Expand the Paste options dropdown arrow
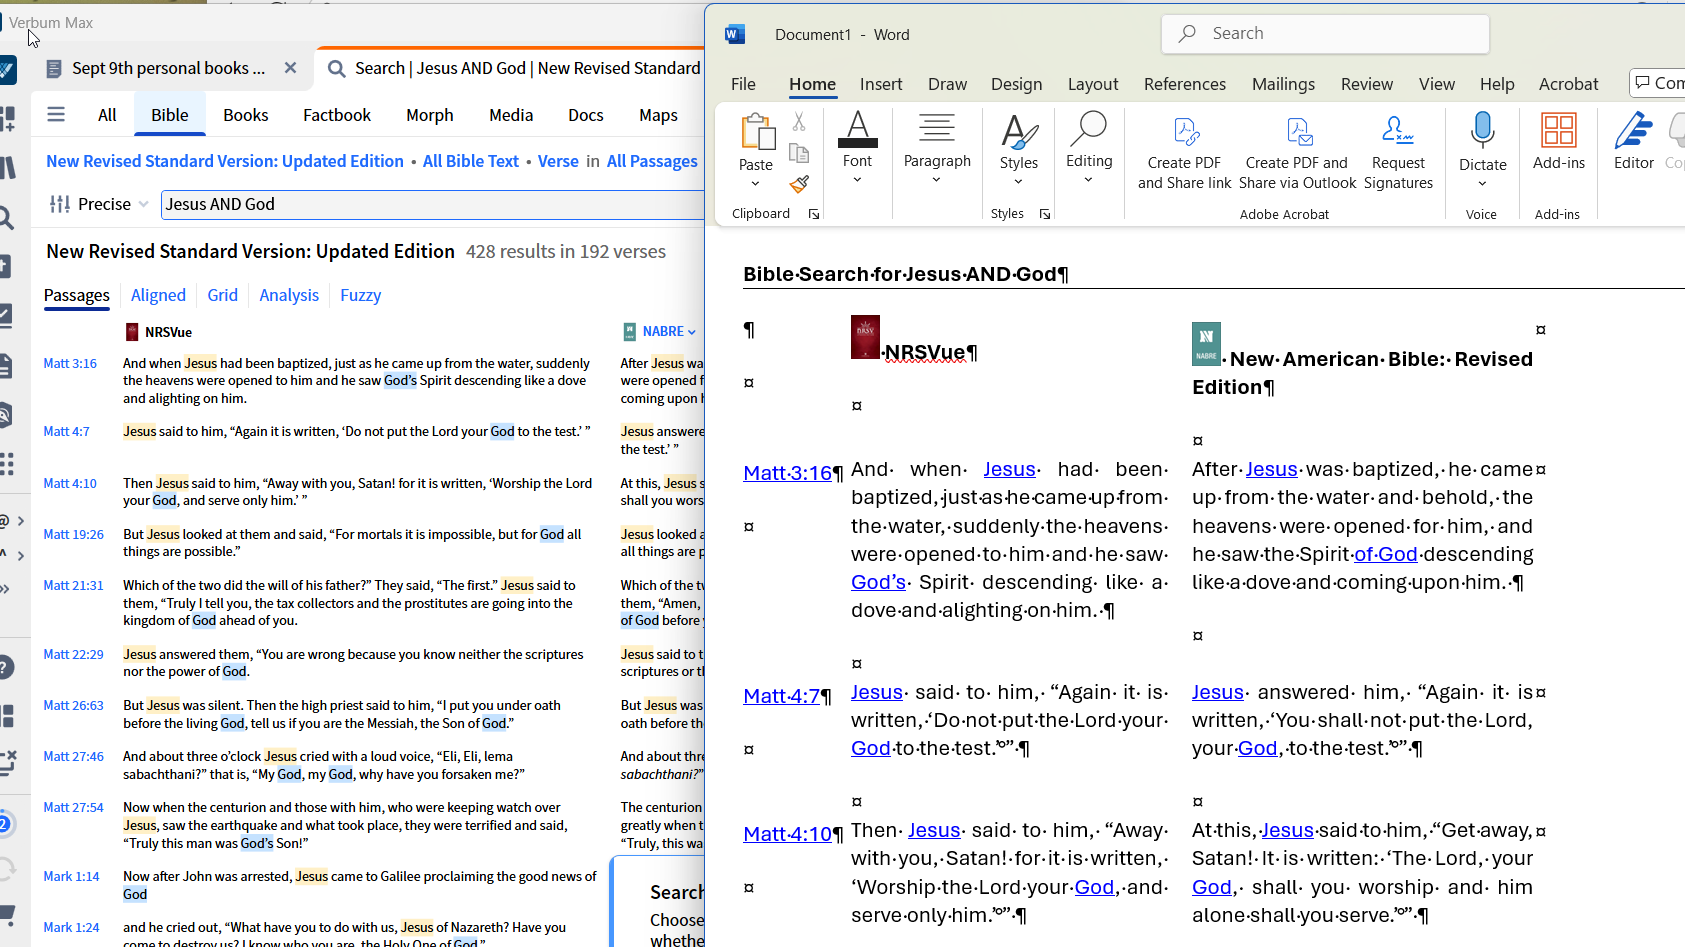The width and height of the screenshot is (1685, 947). pos(756,183)
